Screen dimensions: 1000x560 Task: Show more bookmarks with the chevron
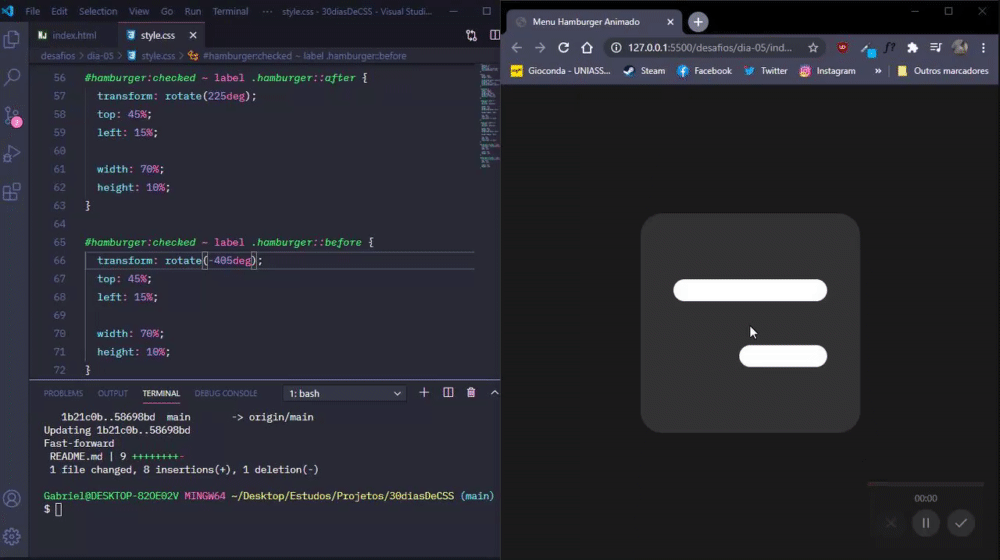(x=878, y=71)
